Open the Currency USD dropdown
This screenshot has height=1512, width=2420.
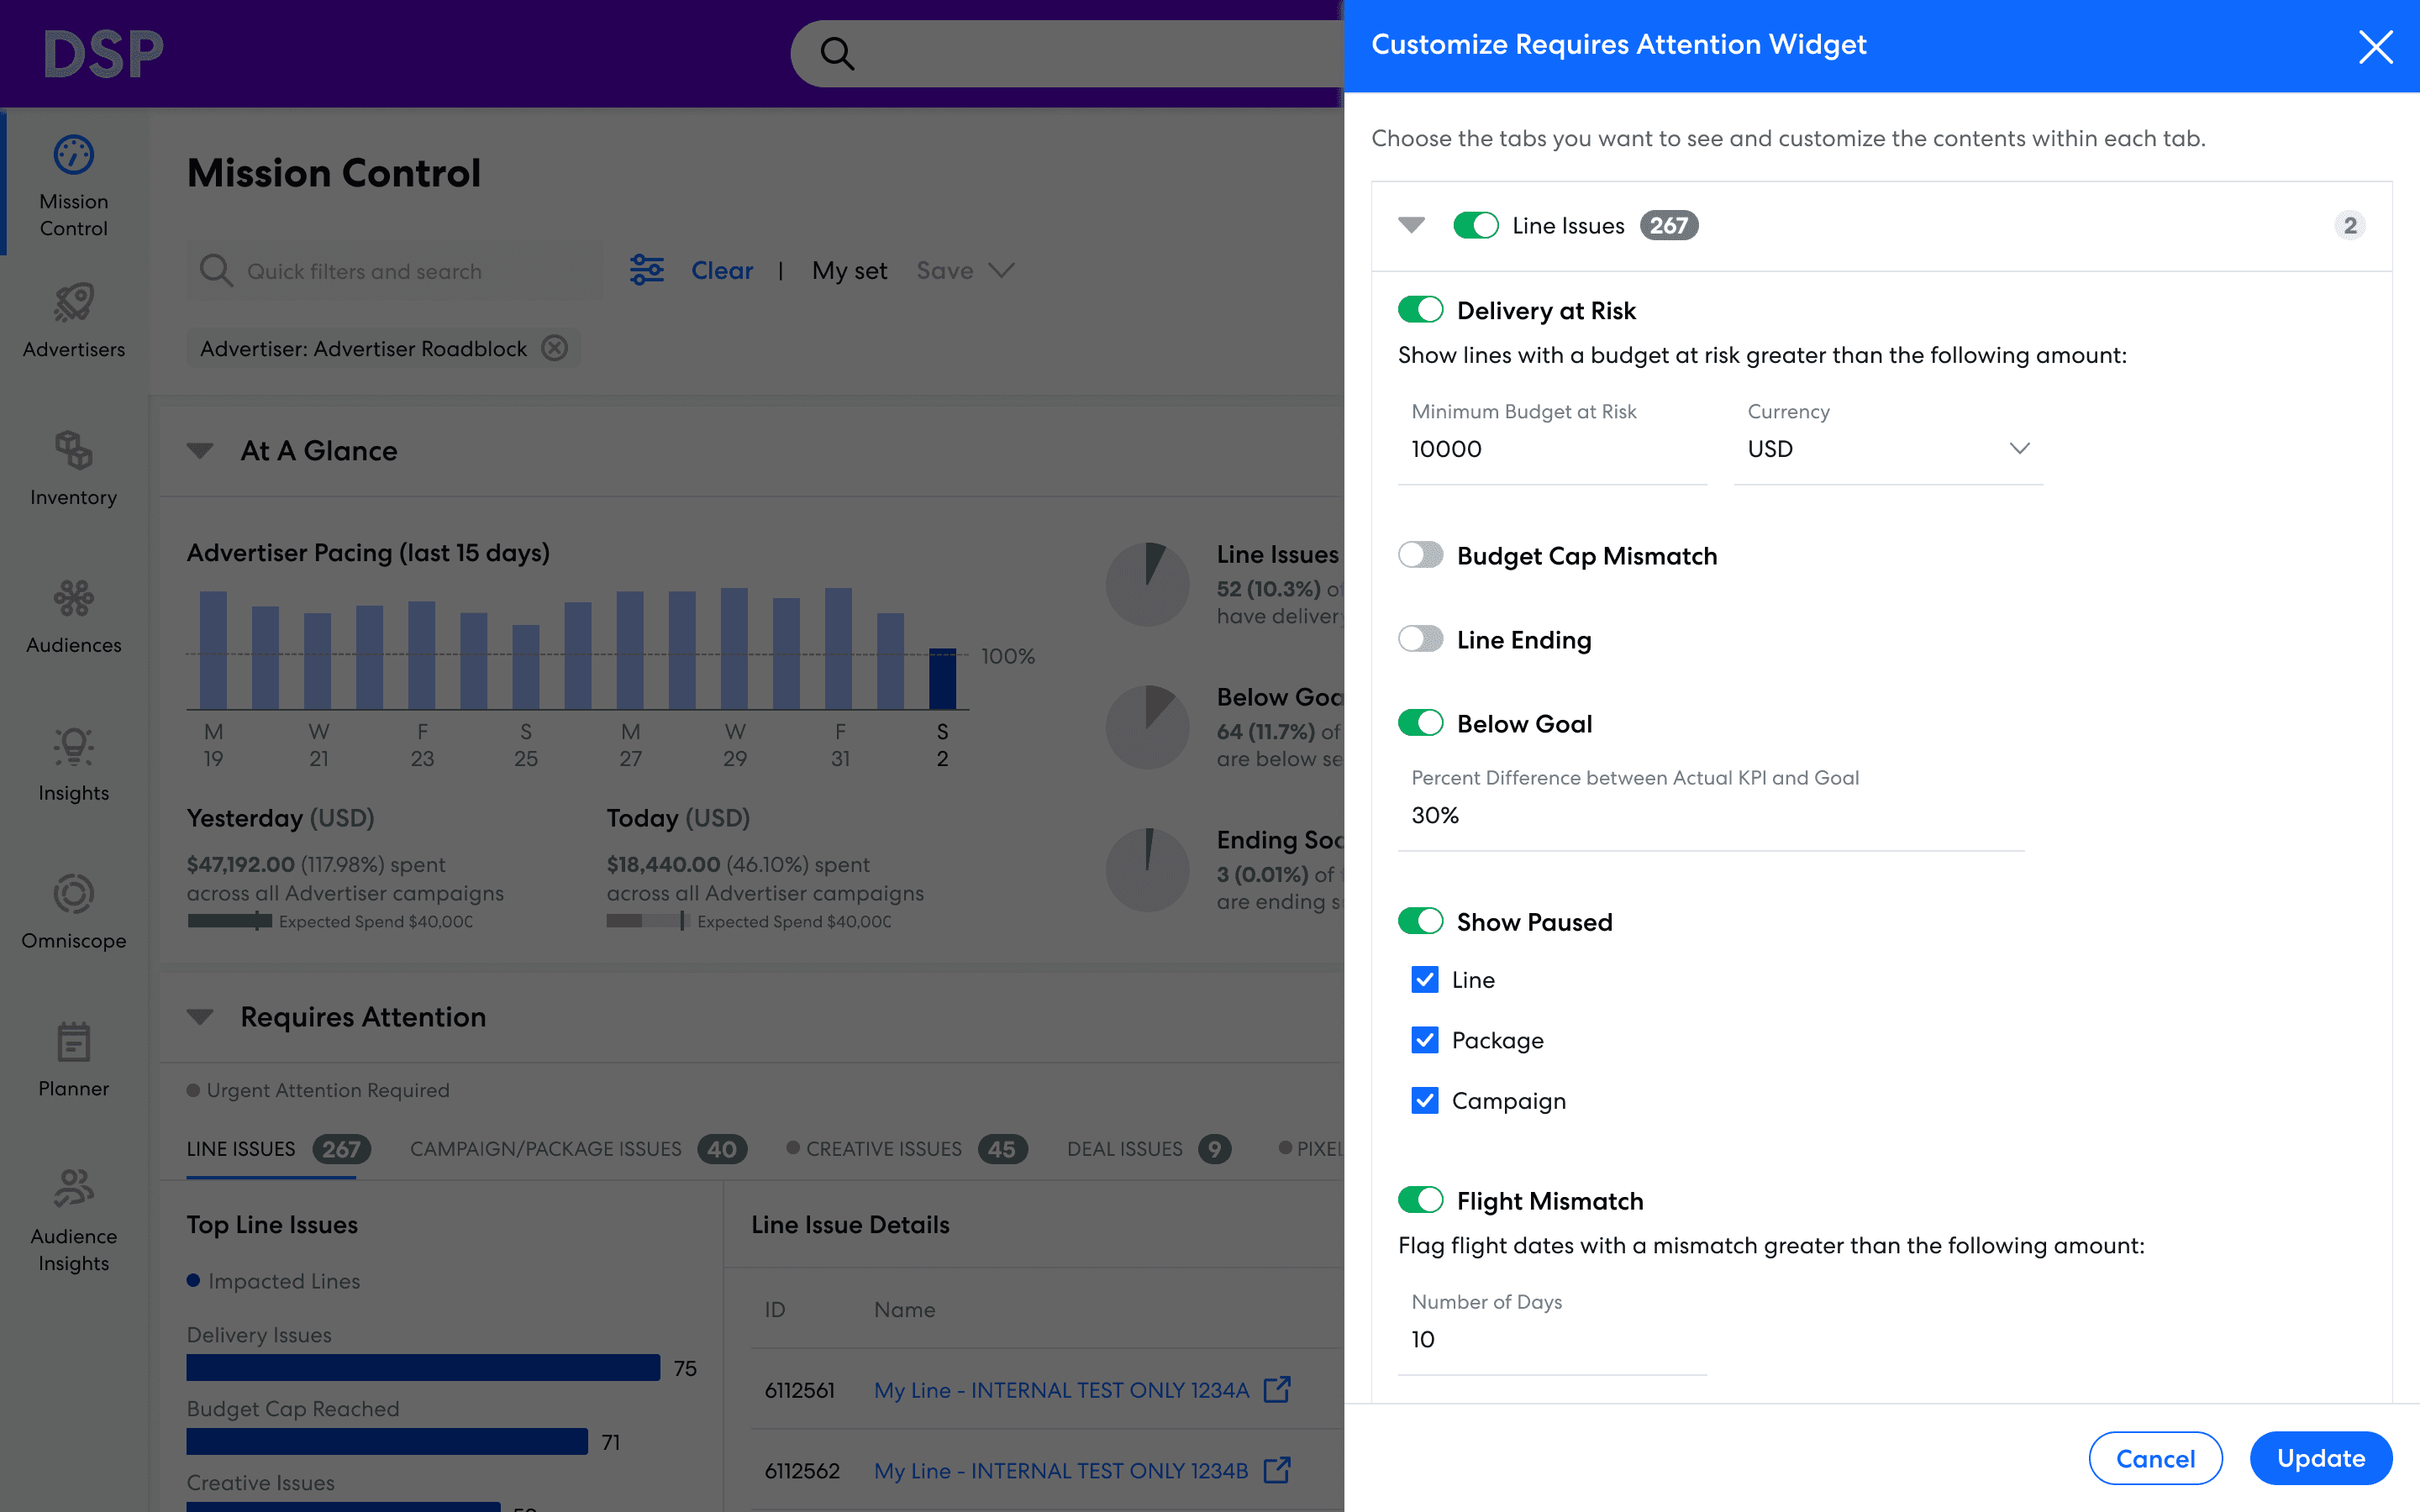1887,449
